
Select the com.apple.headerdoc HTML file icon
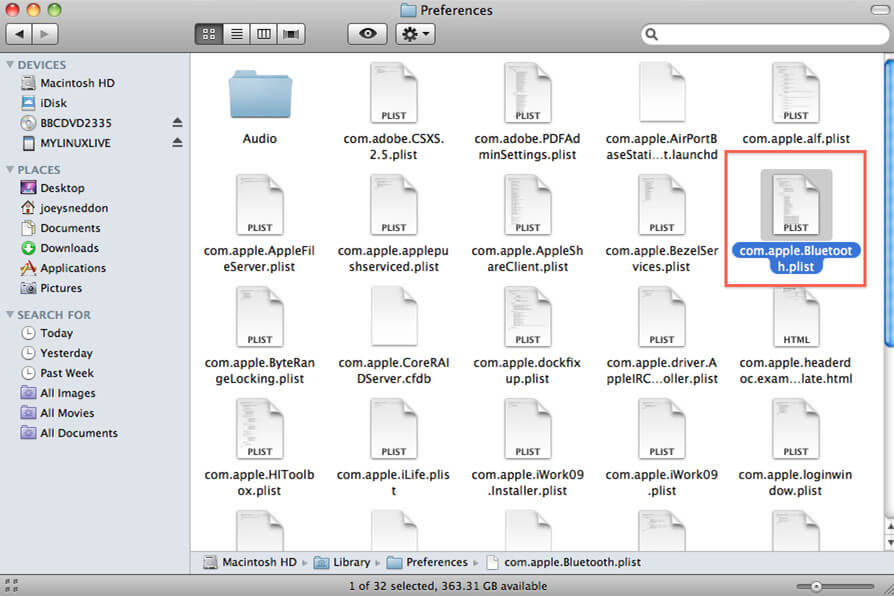pos(796,317)
